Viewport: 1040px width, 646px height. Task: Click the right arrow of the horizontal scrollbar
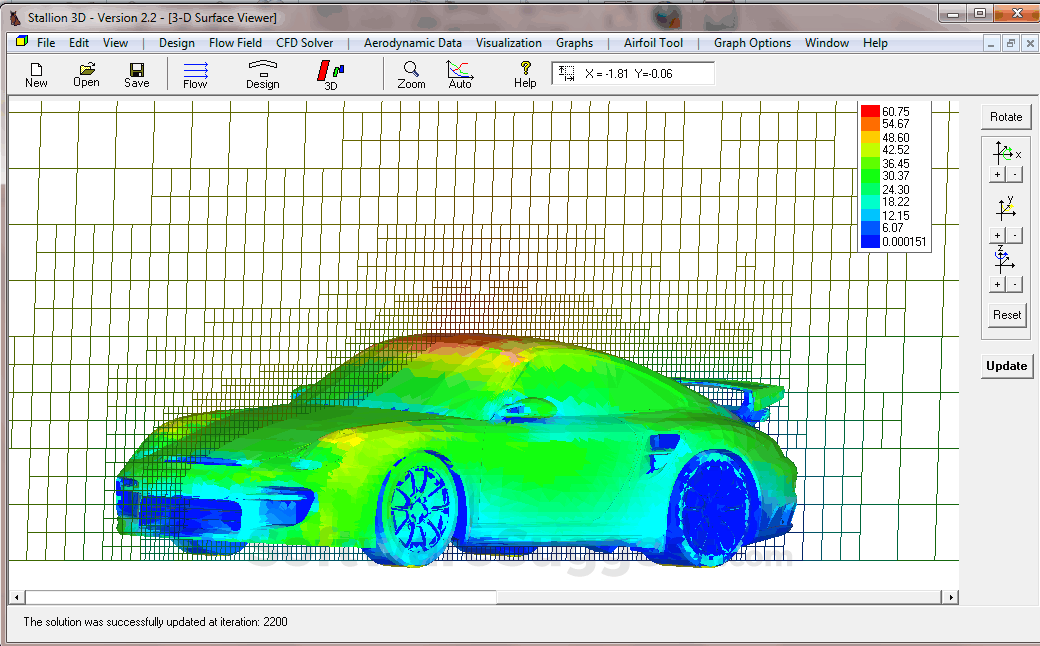[x=950, y=596]
